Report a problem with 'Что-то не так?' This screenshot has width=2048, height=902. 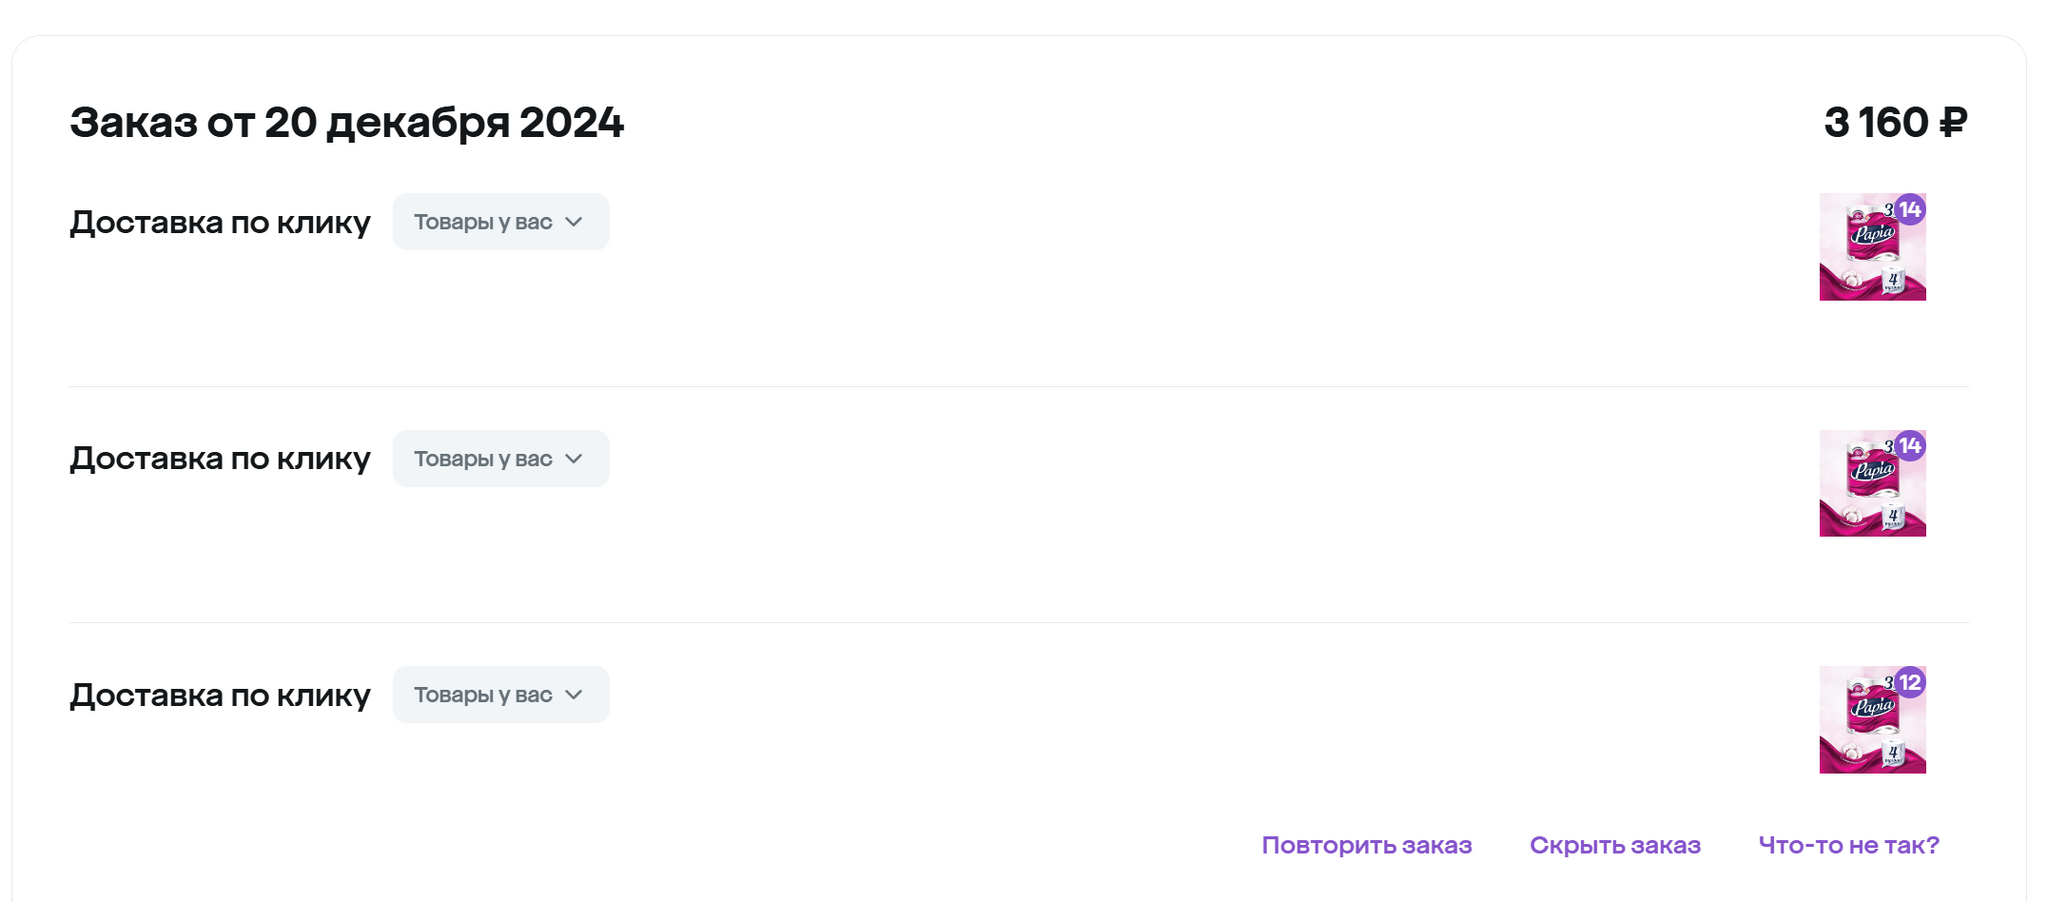(x=1849, y=845)
